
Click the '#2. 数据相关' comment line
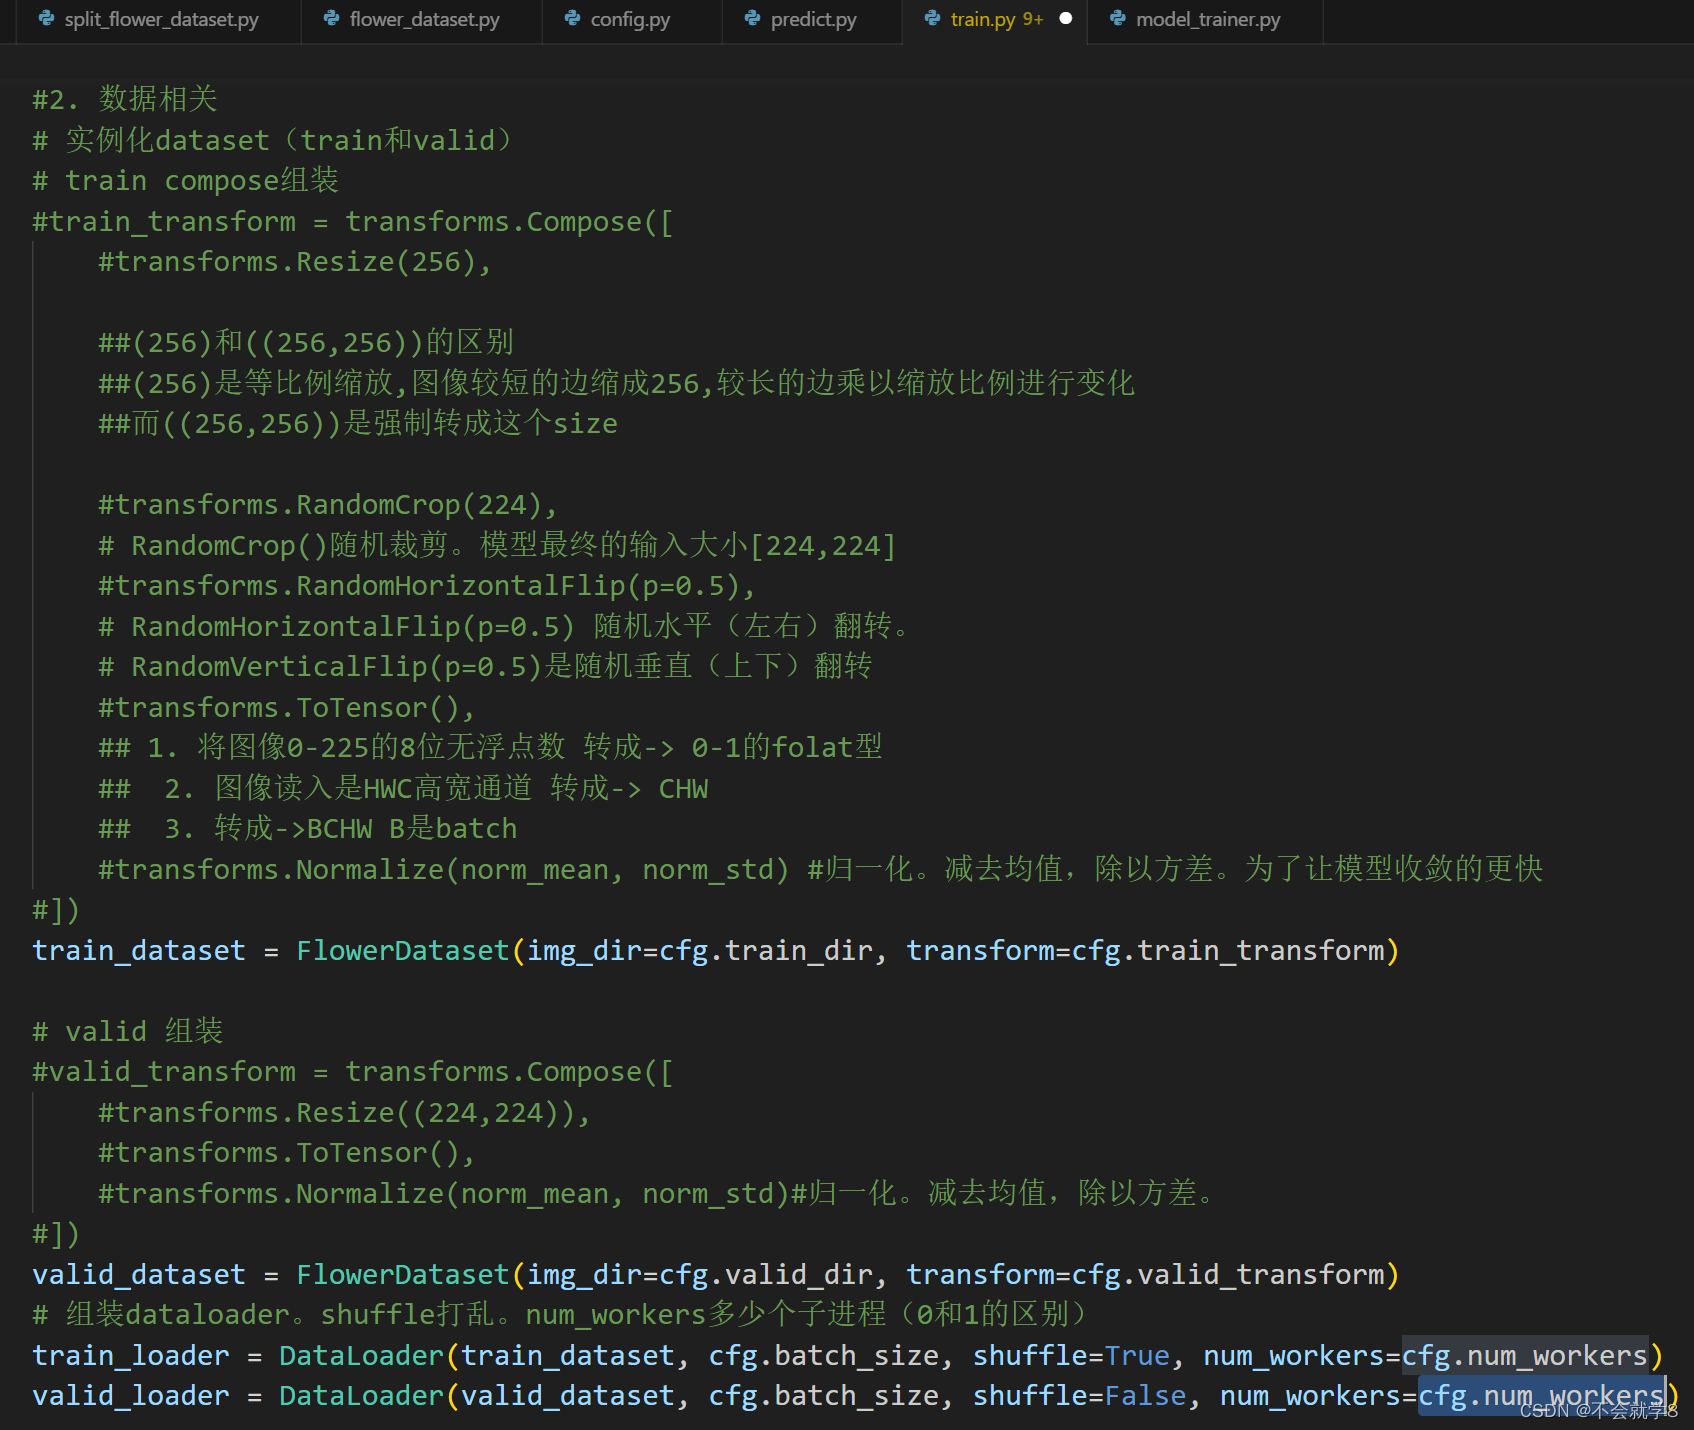click(x=125, y=99)
